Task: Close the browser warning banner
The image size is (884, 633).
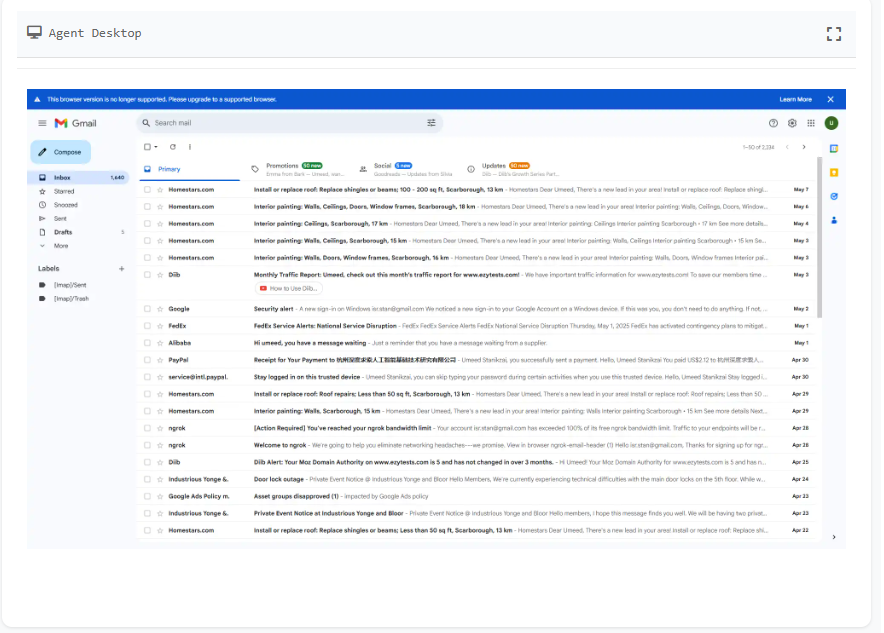Action: (x=830, y=99)
